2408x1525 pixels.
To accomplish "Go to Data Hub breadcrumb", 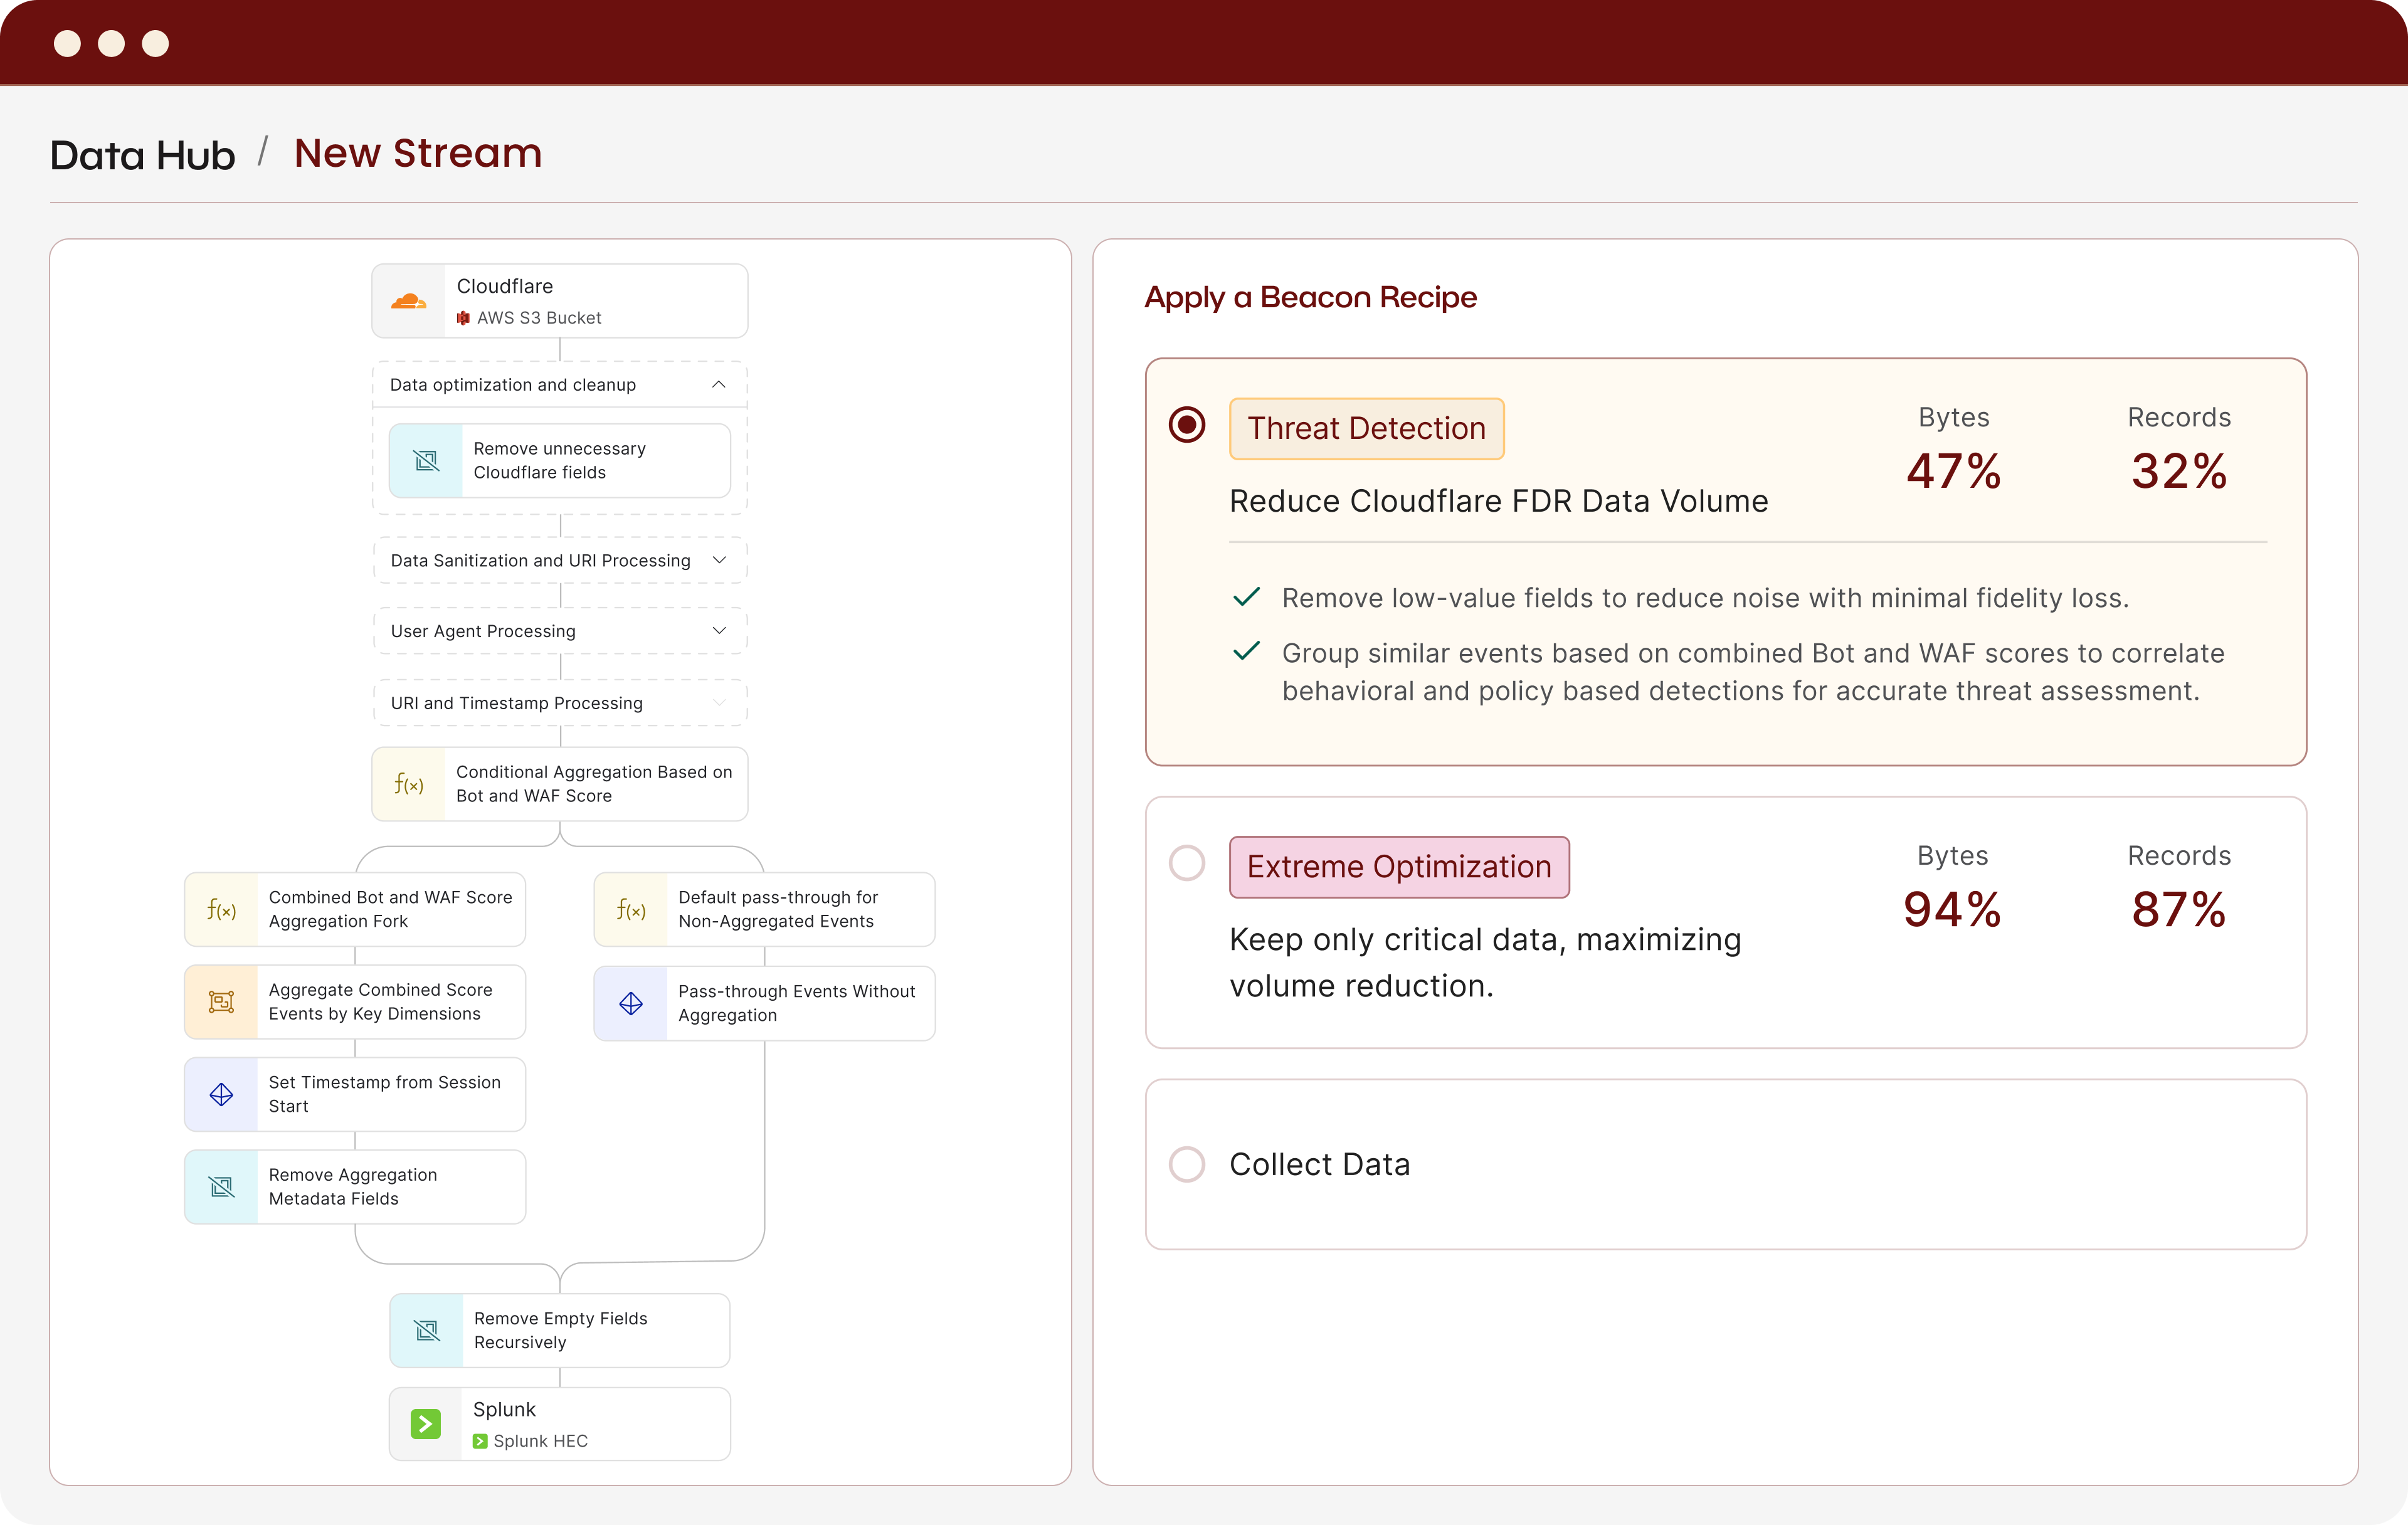I will click(x=142, y=155).
